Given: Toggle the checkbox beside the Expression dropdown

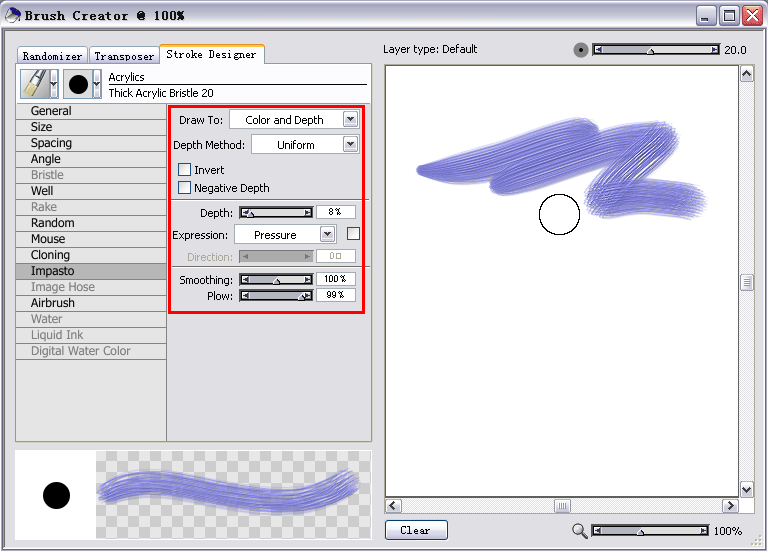Looking at the screenshot, I should (x=353, y=234).
